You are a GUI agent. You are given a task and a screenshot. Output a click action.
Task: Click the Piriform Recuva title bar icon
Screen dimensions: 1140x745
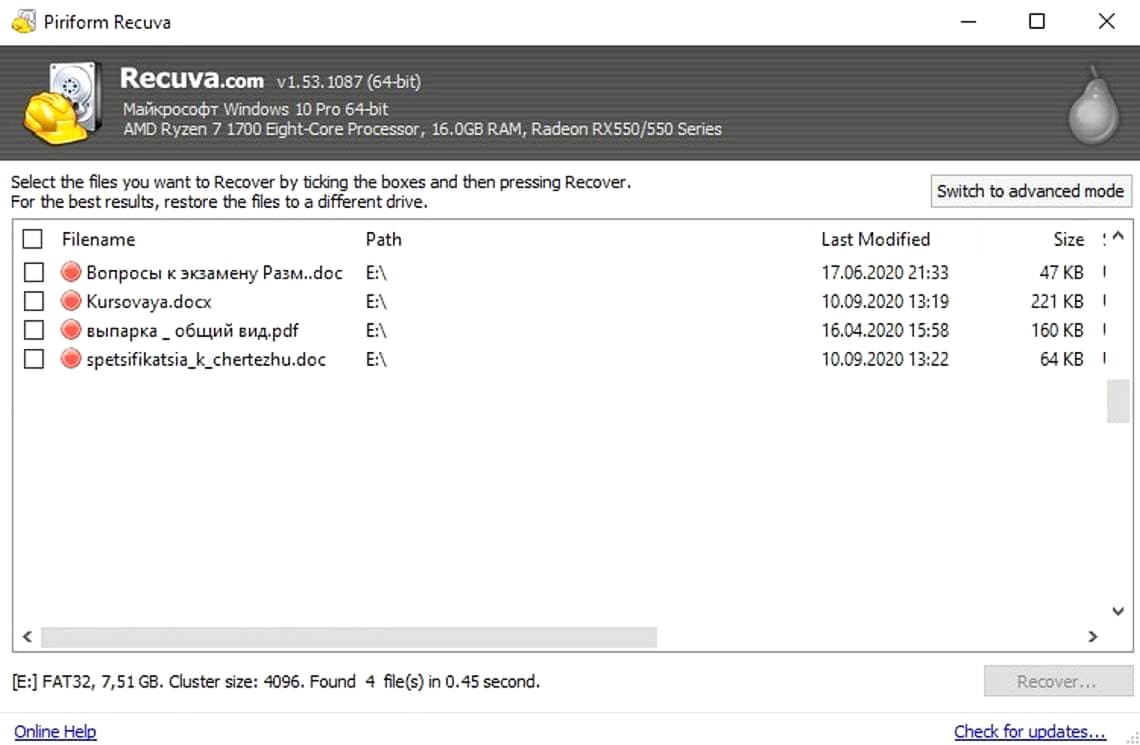(x=24, y=21)
